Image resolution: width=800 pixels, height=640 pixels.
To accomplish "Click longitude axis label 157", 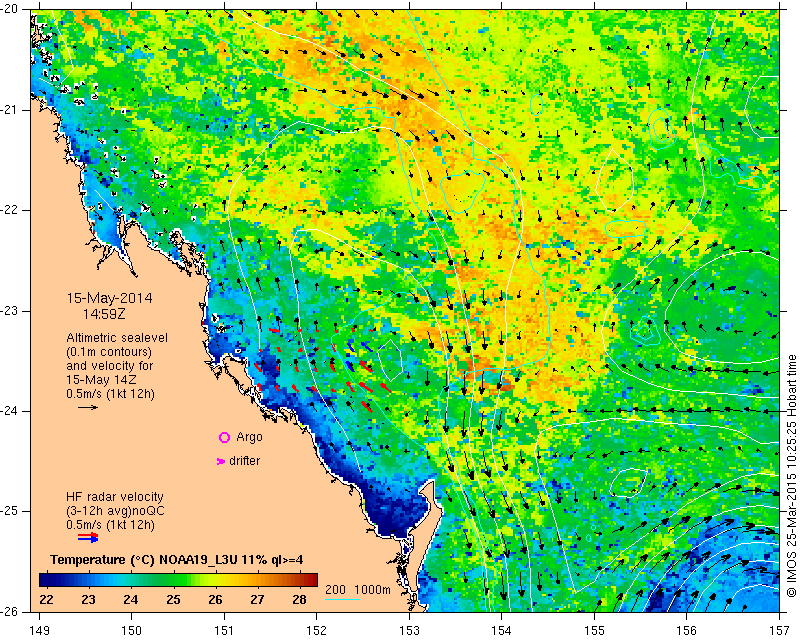I will coord(780,631).
